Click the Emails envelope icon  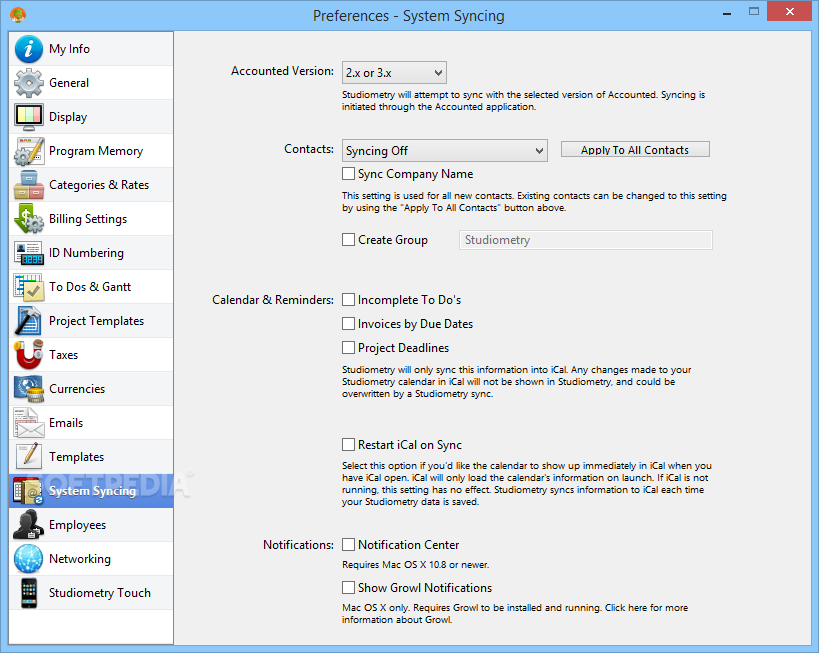29,423
